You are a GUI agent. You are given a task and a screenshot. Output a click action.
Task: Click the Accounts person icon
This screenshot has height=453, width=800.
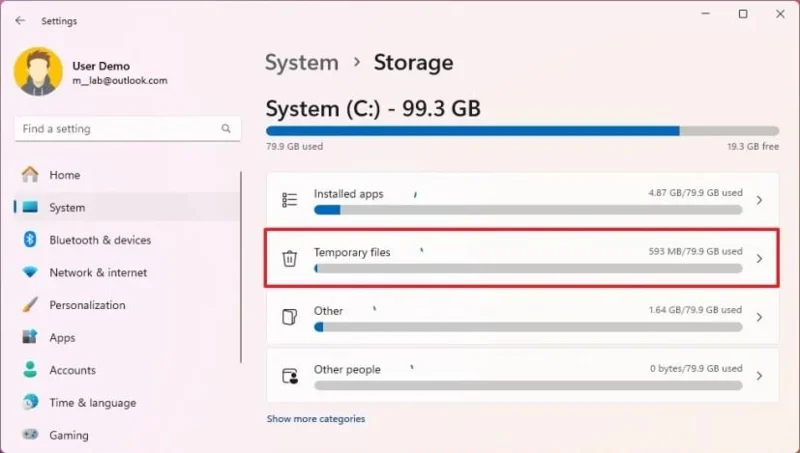tap(30, 369)
